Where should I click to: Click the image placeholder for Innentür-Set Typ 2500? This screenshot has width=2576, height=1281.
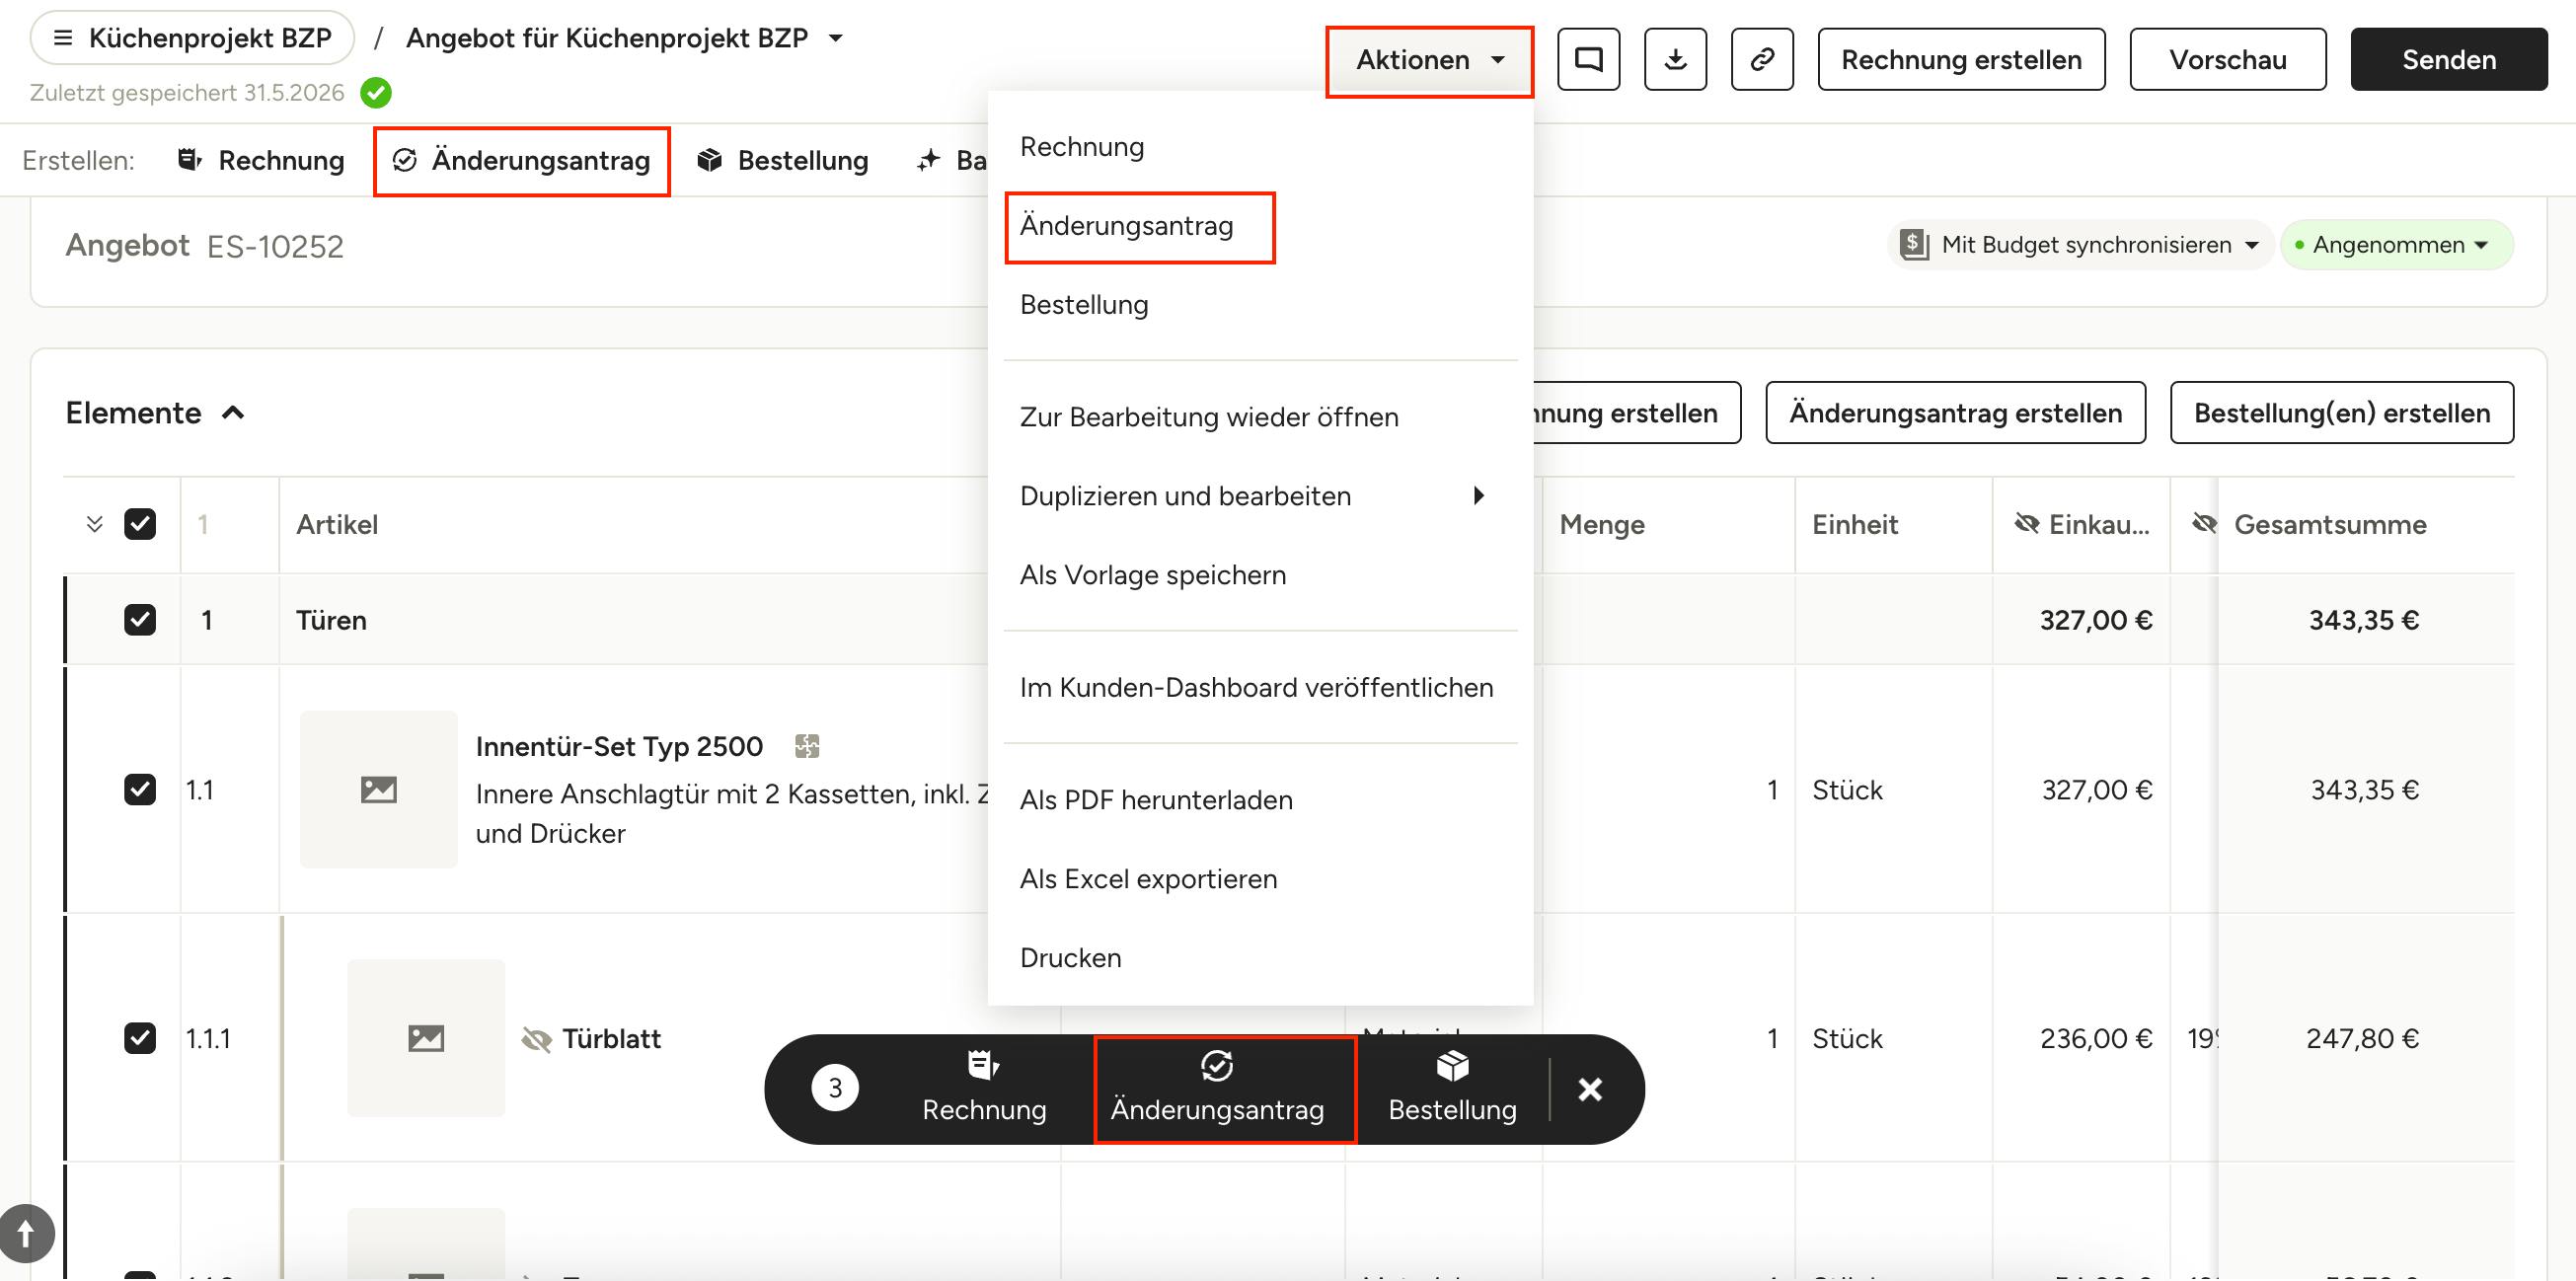tap(378, 790)
